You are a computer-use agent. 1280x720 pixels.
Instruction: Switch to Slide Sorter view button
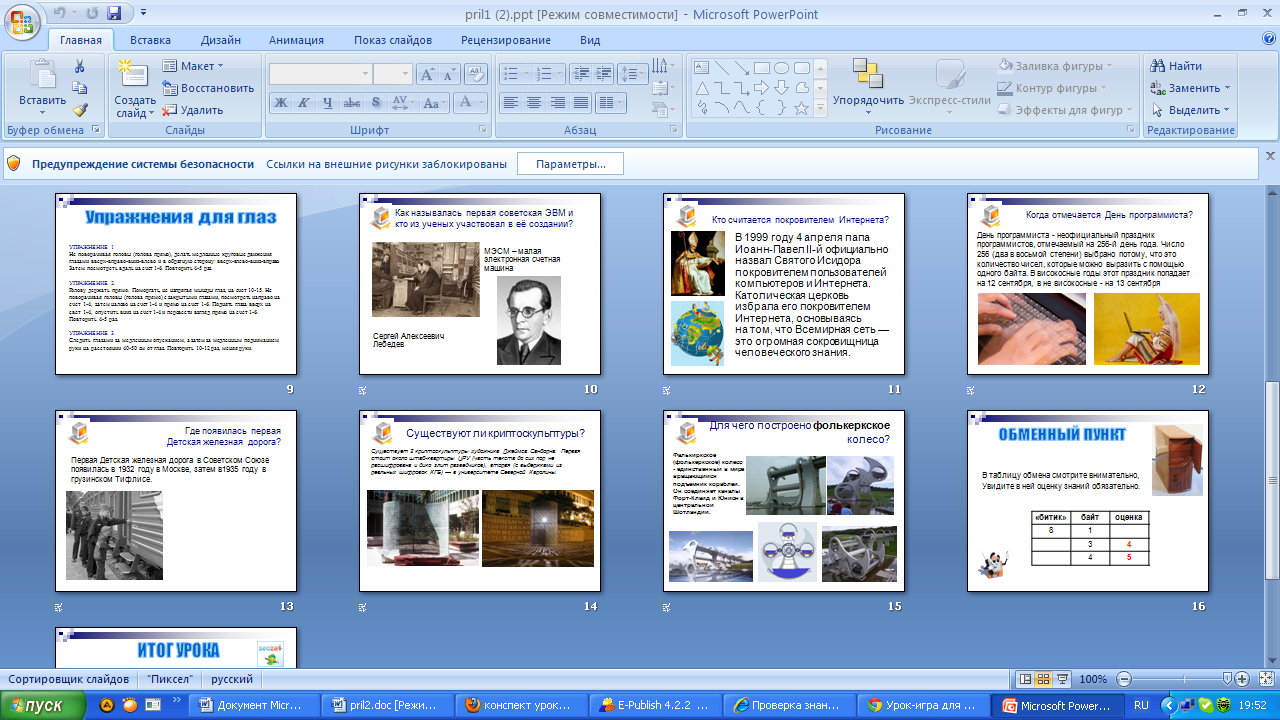pos(1043,679)
